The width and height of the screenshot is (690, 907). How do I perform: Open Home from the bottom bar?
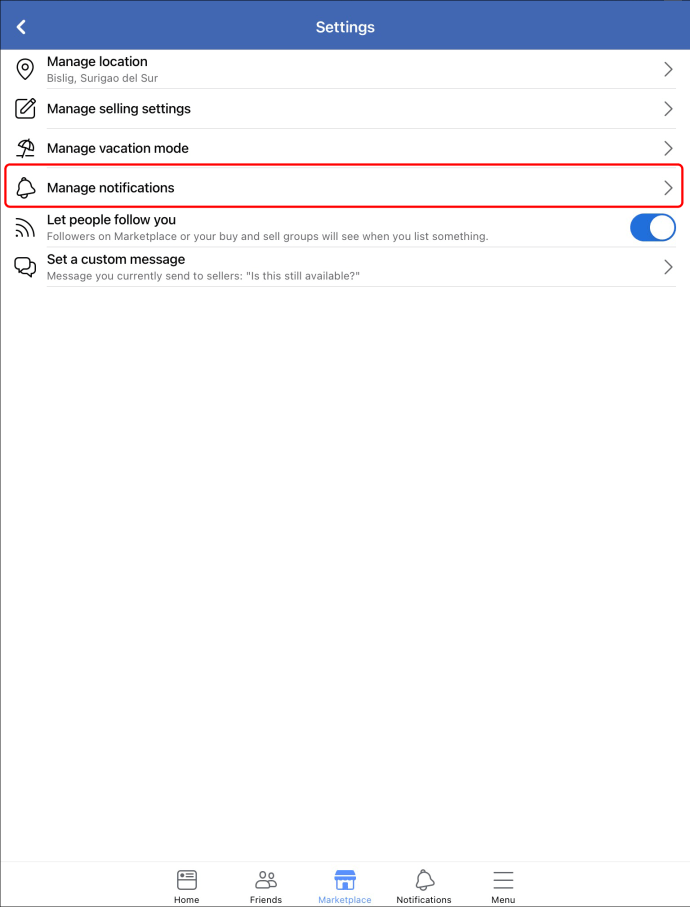click(x=186, y=886)
